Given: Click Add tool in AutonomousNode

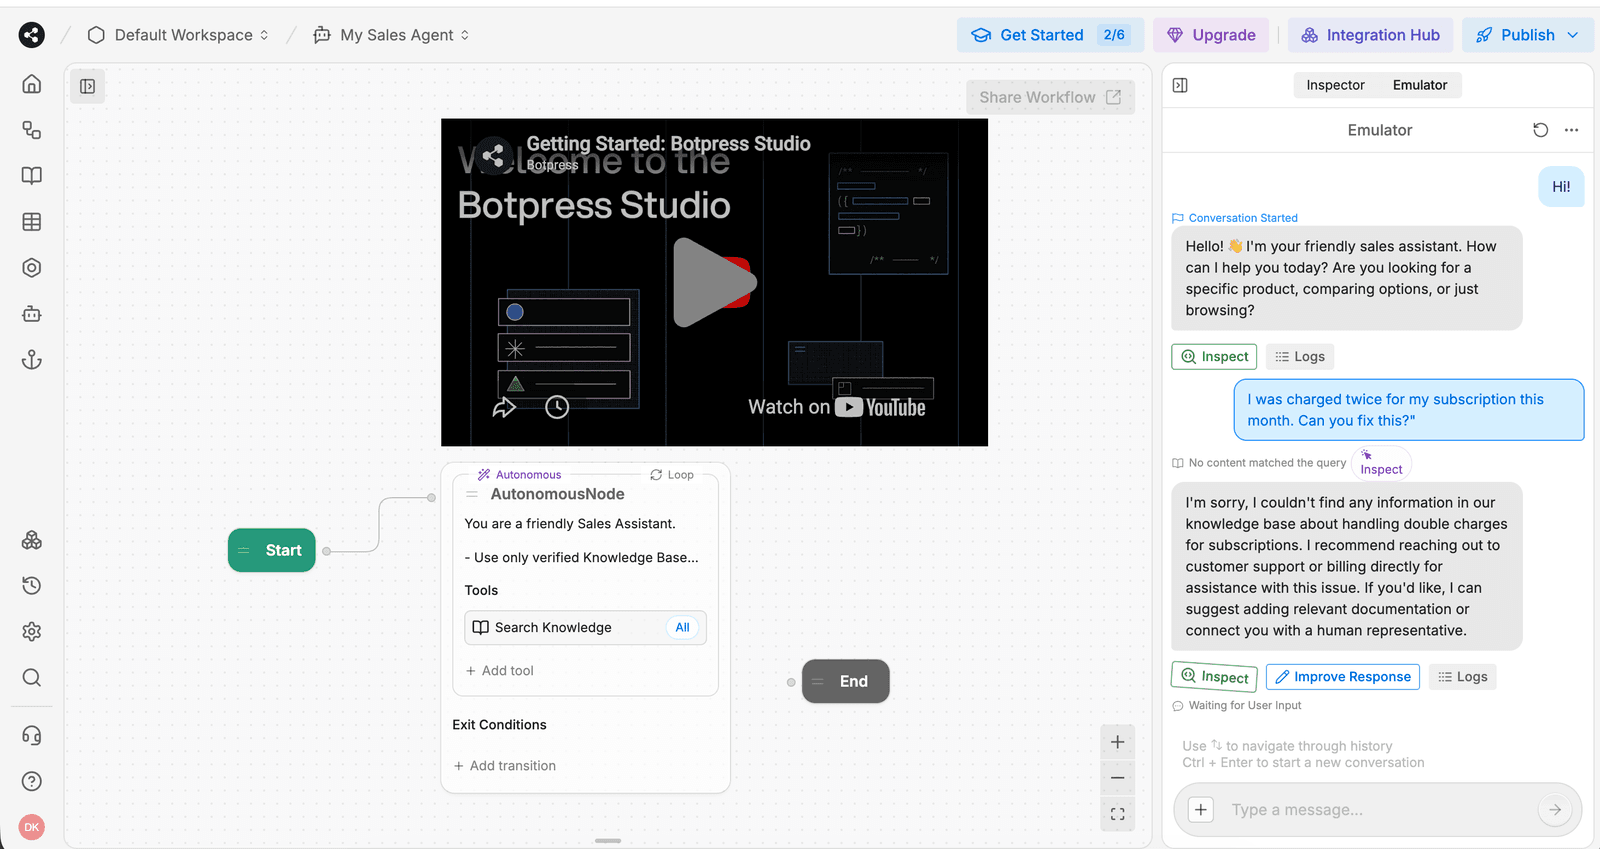Looking at the screenshot, I should point(500,671).
